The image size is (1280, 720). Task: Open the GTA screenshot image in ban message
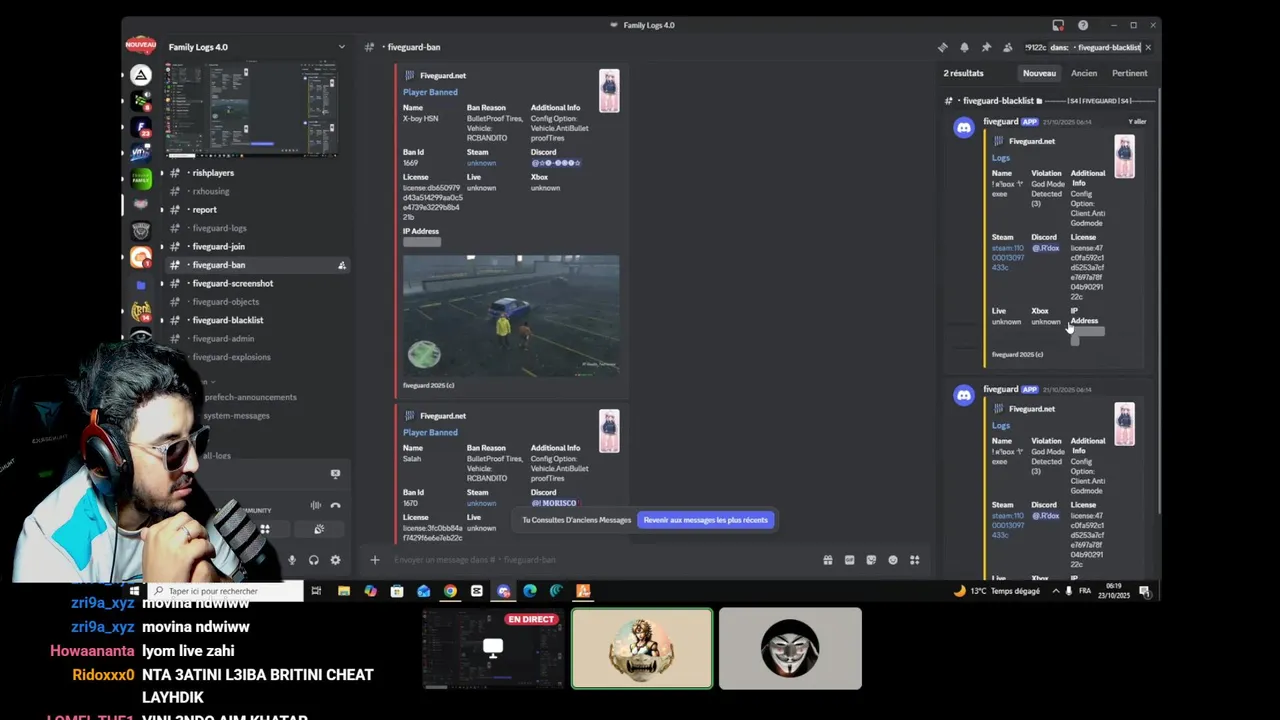(511, 315)
